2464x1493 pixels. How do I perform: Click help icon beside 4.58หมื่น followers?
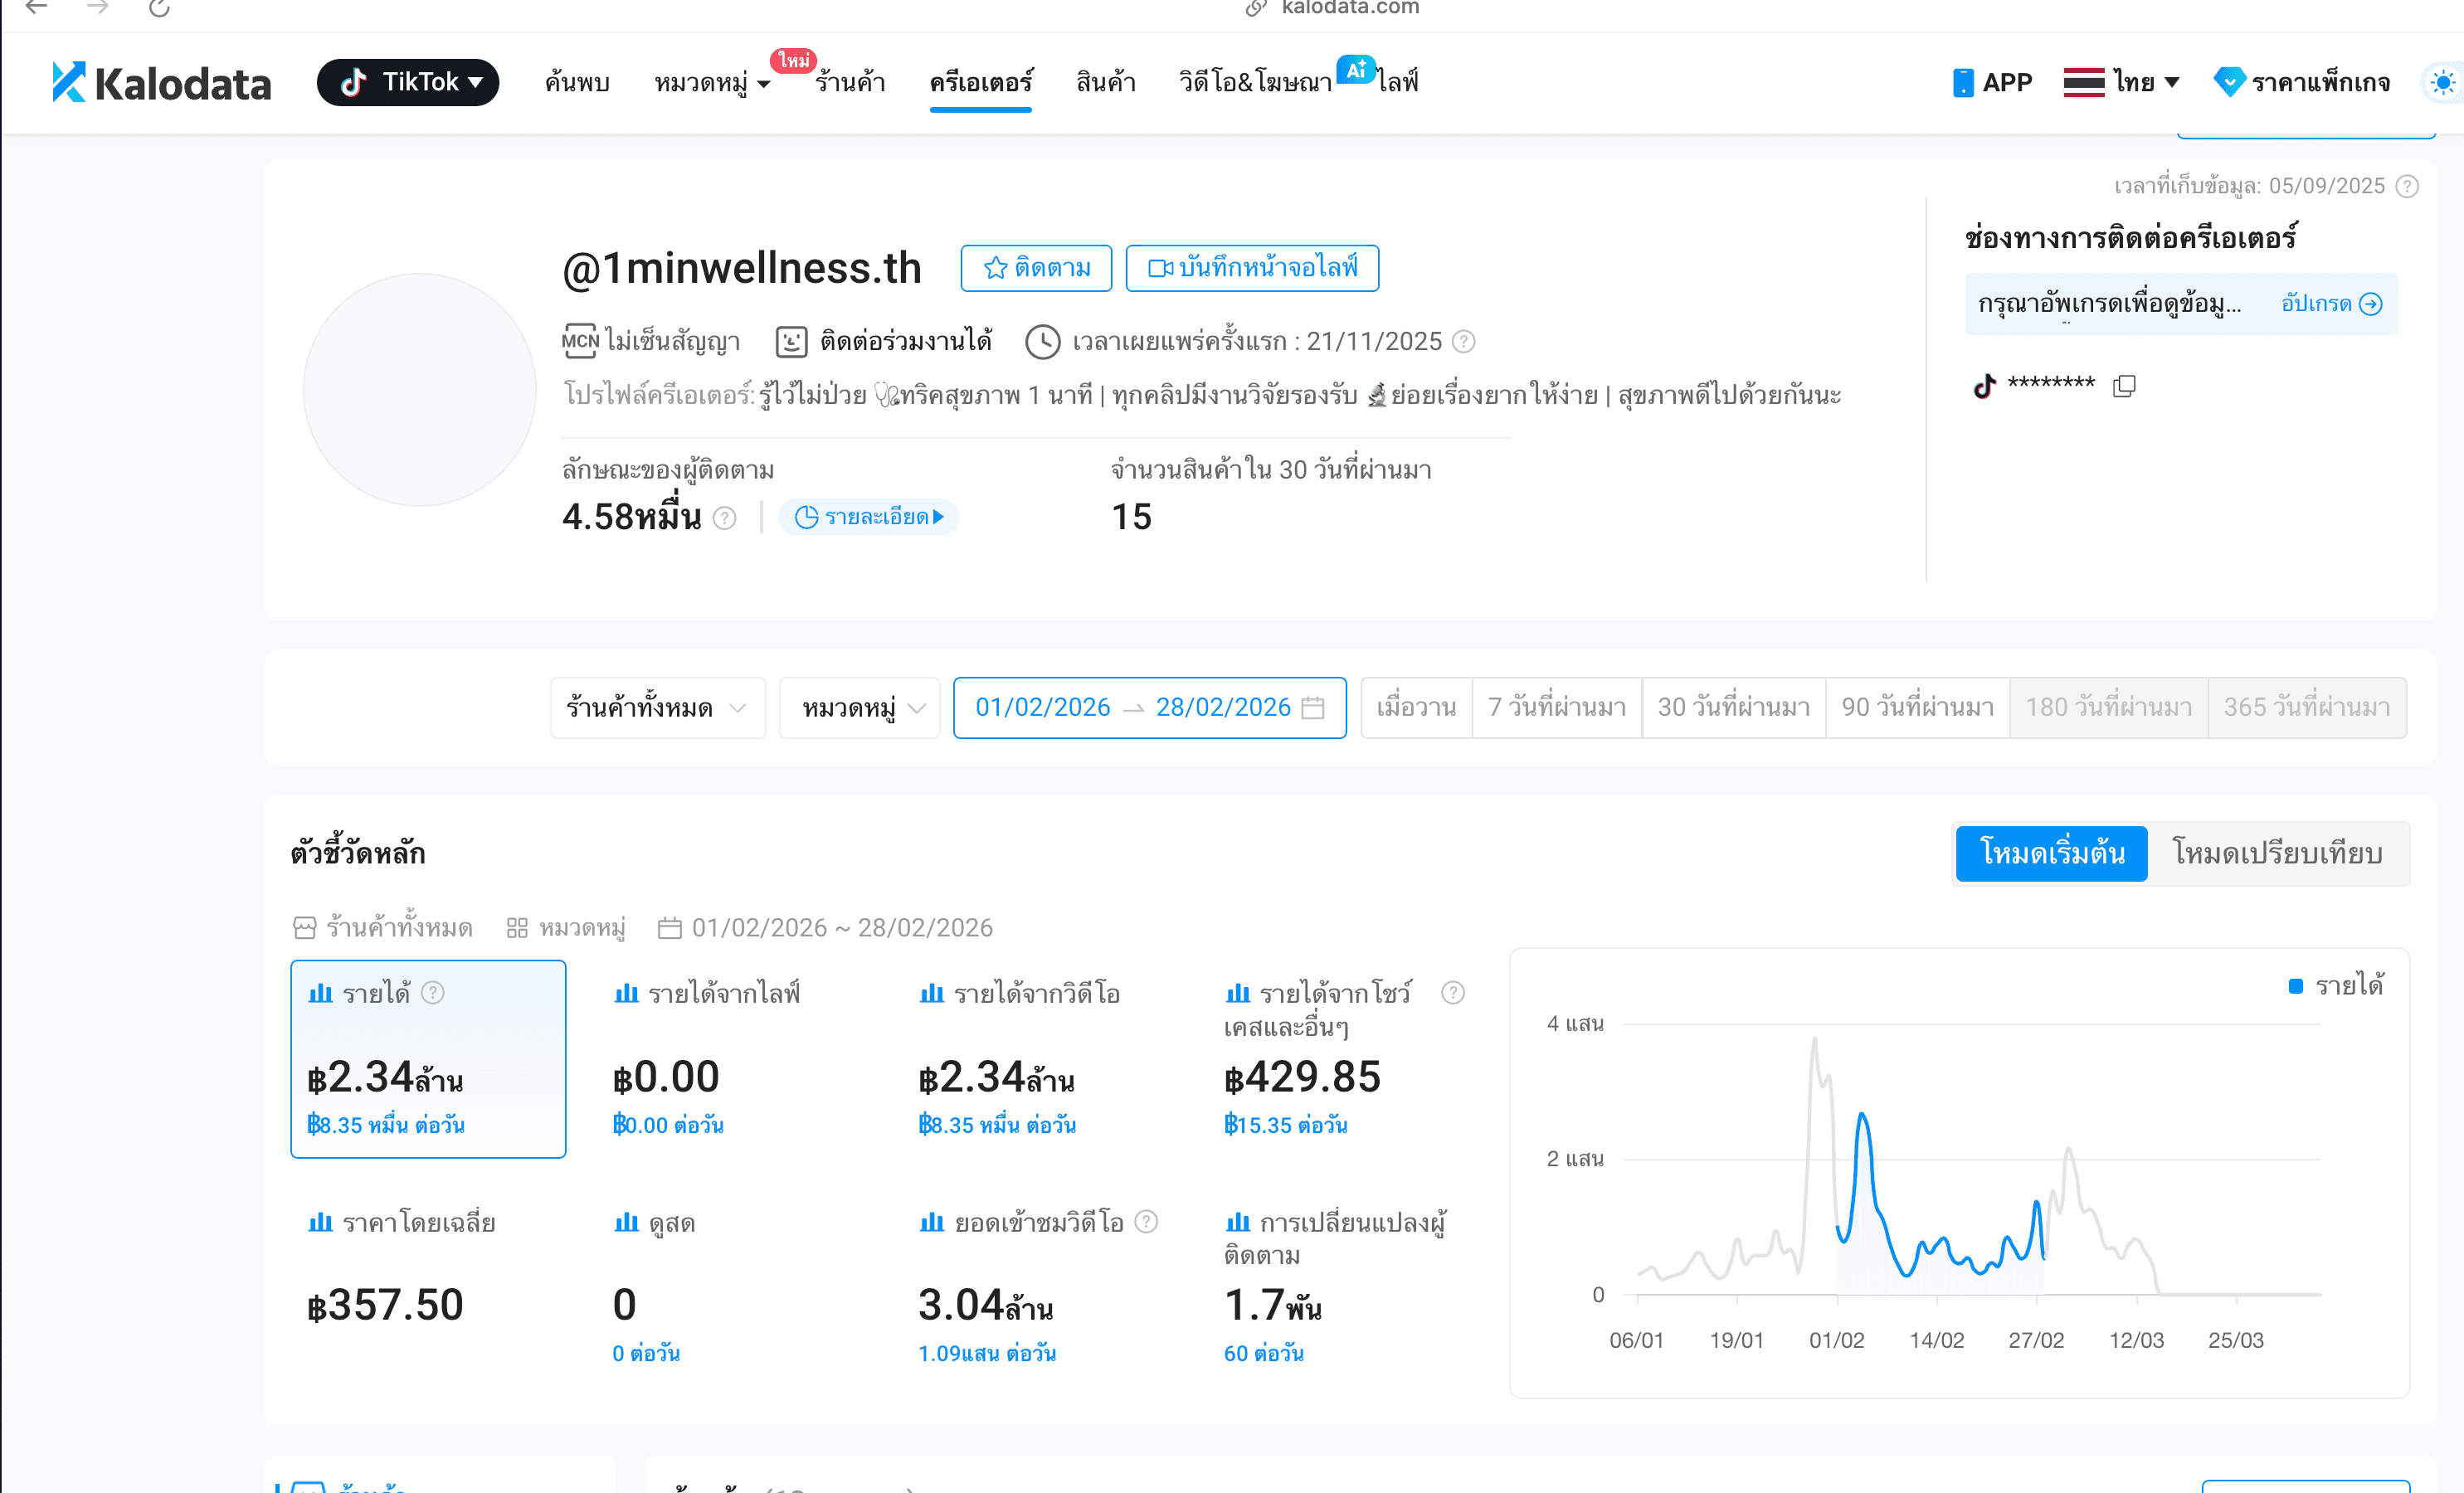point(725,518)
